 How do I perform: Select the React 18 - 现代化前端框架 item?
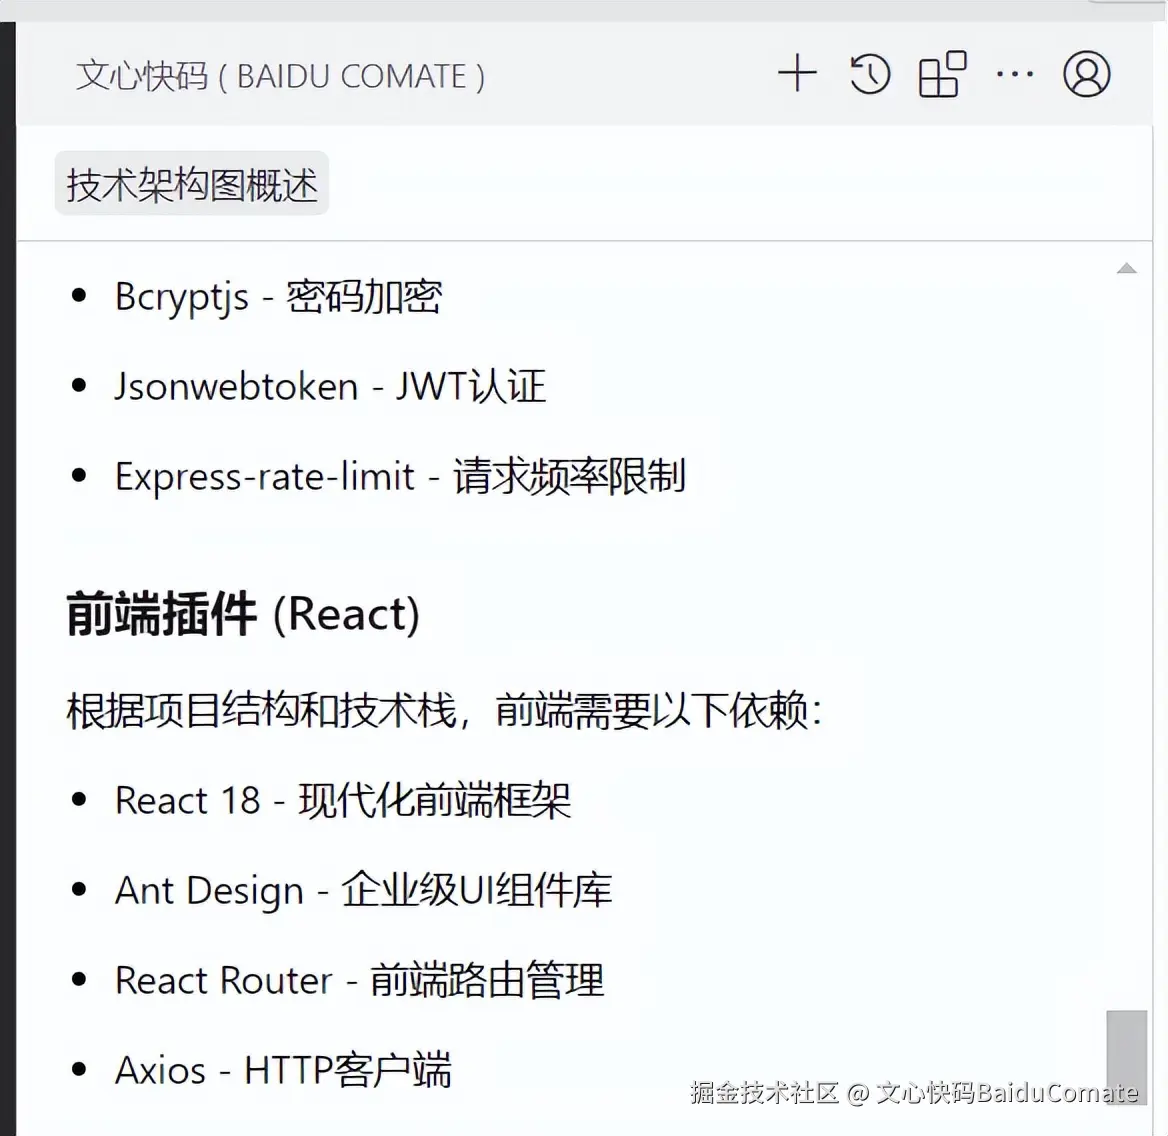pos(343,801)
